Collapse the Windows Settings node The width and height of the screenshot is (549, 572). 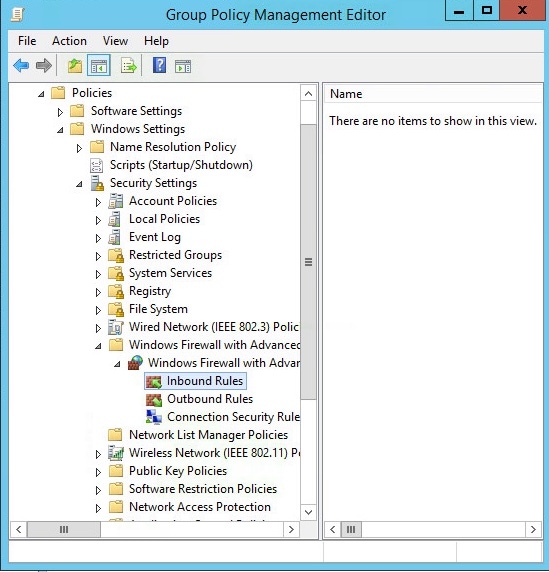pos(60,130)
